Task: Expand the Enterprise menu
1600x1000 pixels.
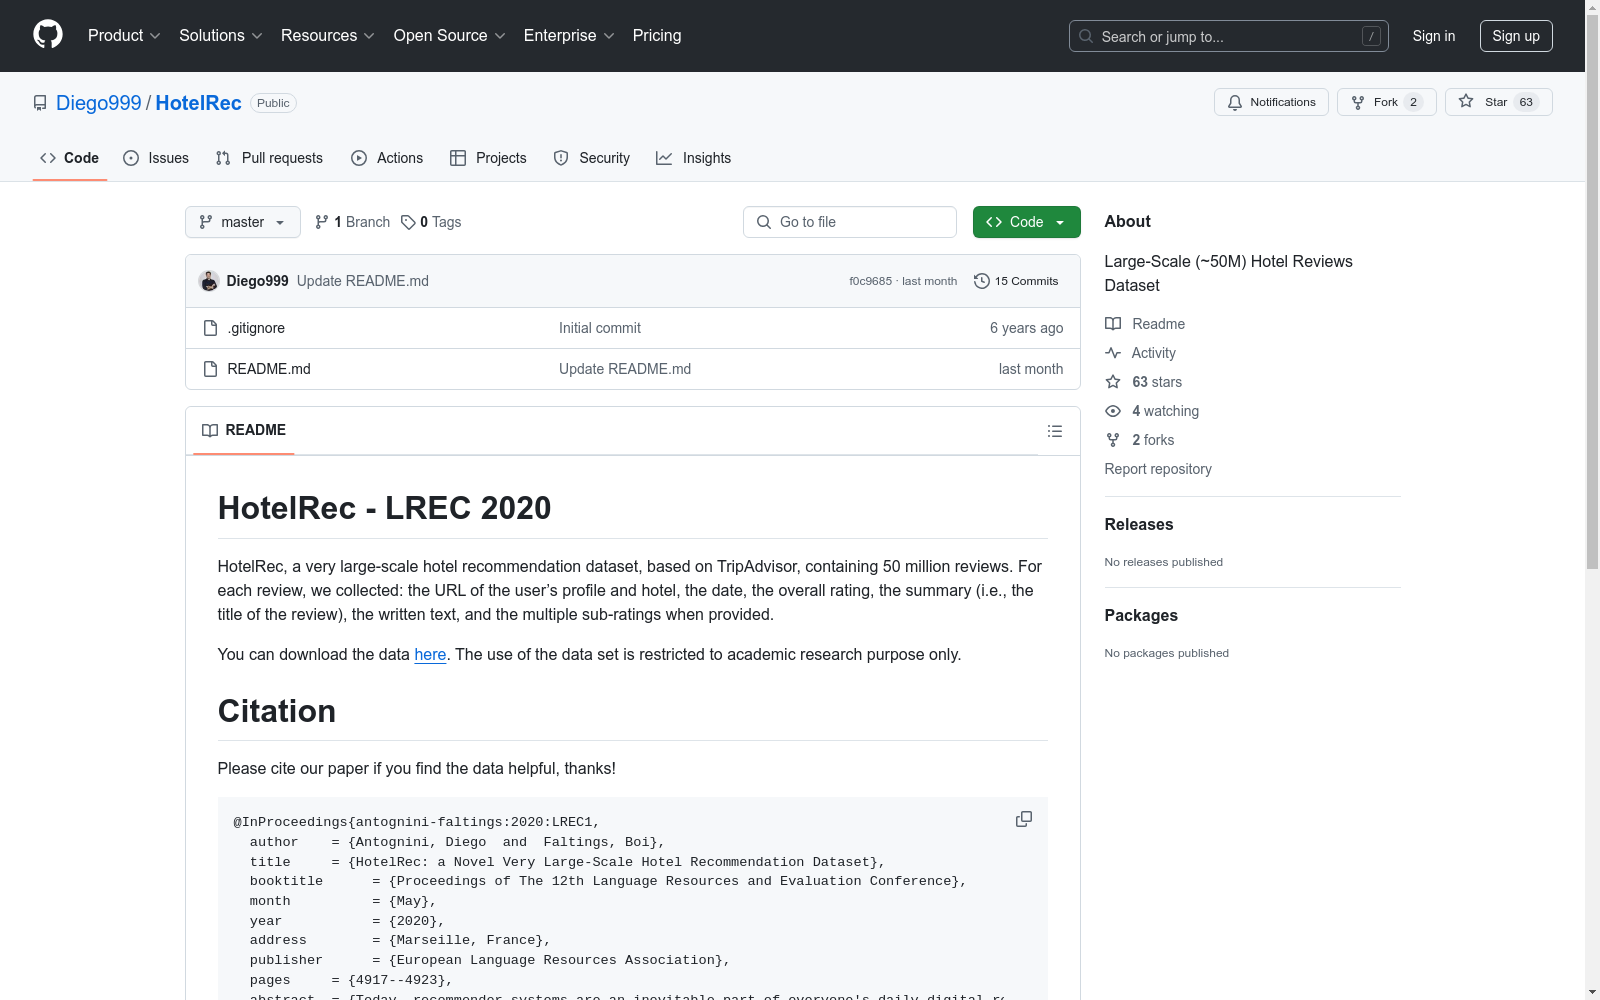Action: click(x=569, y=36)
